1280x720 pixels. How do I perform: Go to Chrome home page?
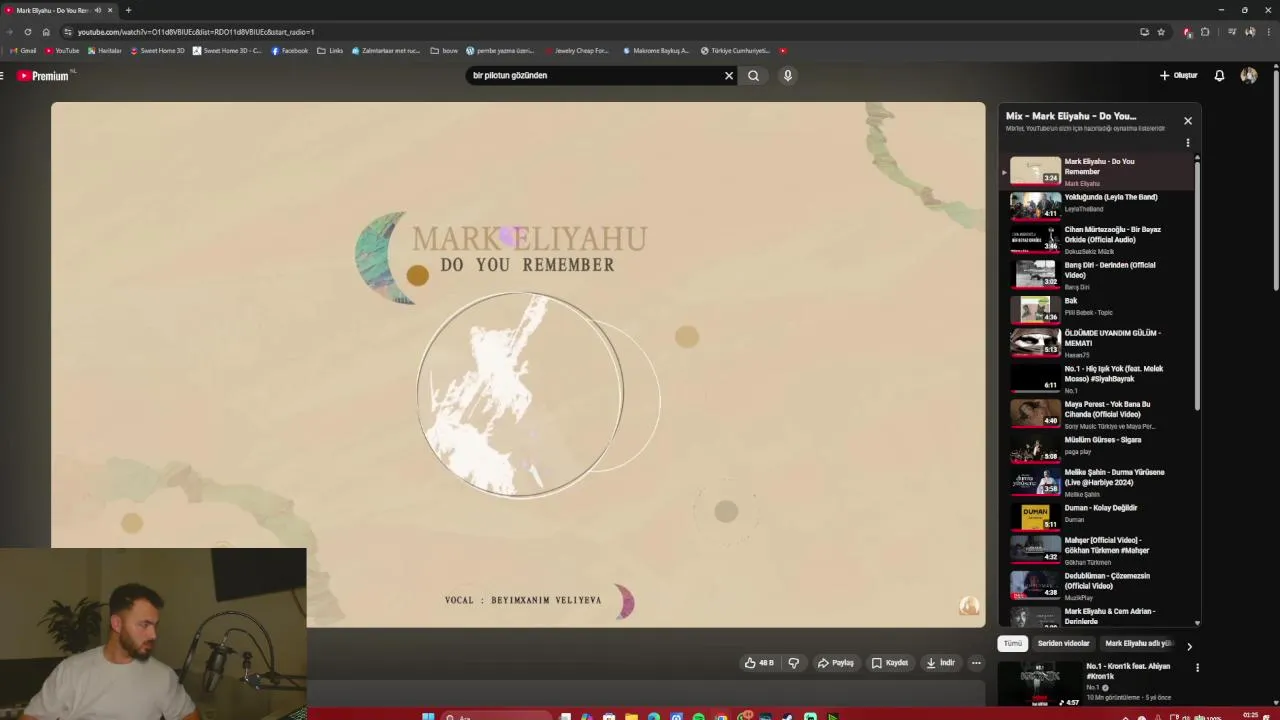coord(46,32)
